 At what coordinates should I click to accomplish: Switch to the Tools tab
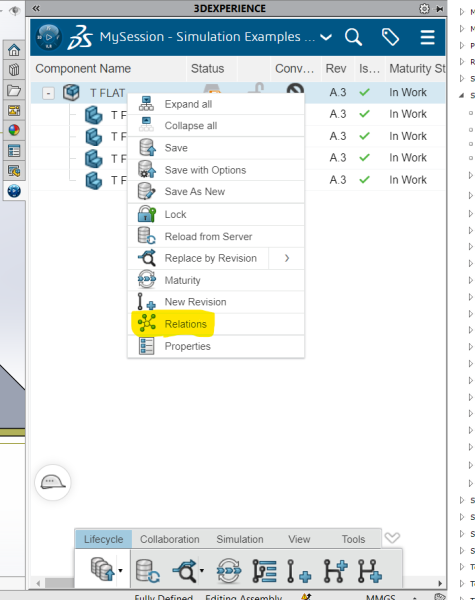(x=353, y=539)
